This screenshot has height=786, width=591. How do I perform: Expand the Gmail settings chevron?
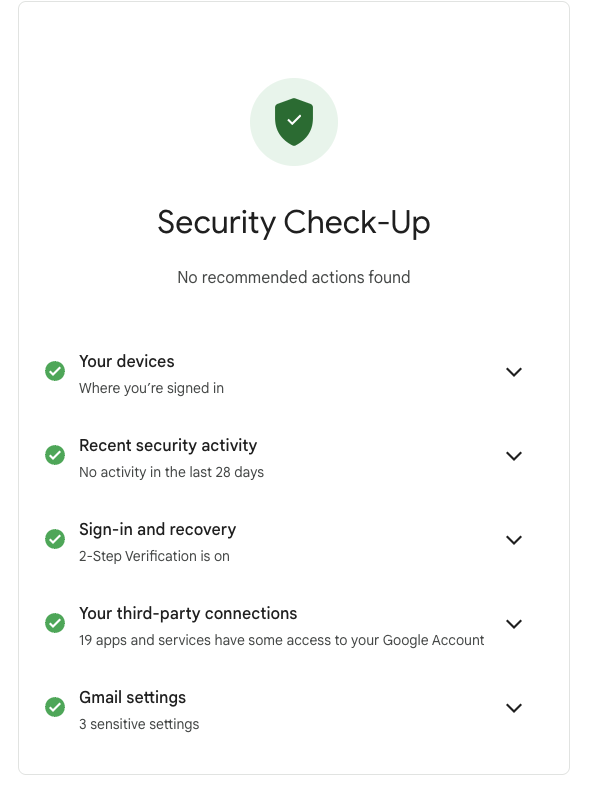[514, 708]
